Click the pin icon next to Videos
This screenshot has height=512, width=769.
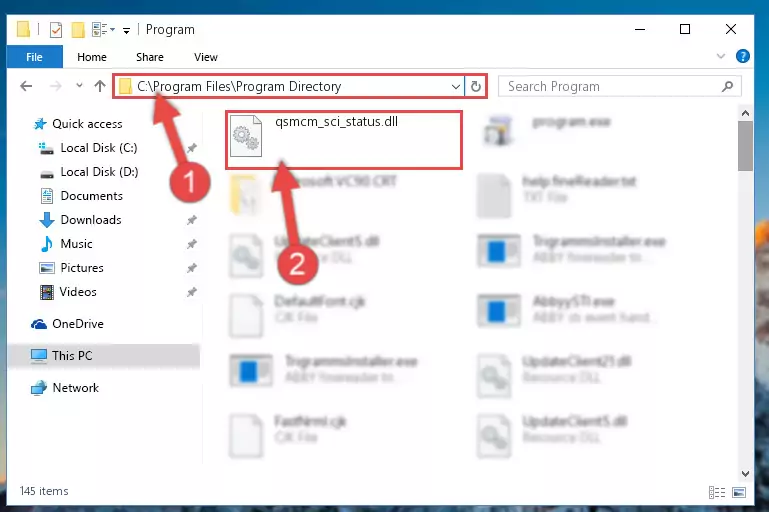click(192, 292)
